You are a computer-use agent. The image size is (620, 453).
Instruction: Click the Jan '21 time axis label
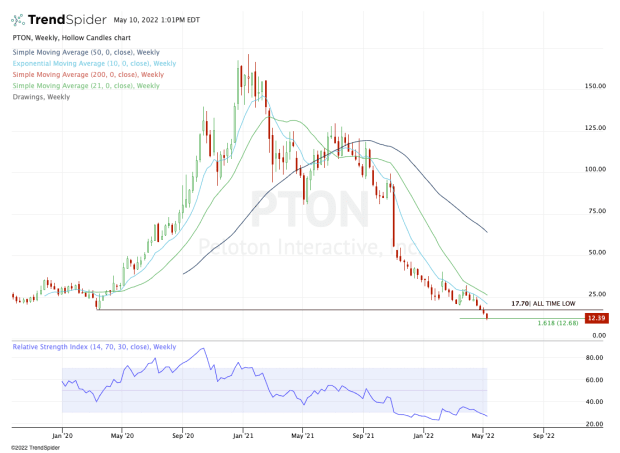point(243,436)
